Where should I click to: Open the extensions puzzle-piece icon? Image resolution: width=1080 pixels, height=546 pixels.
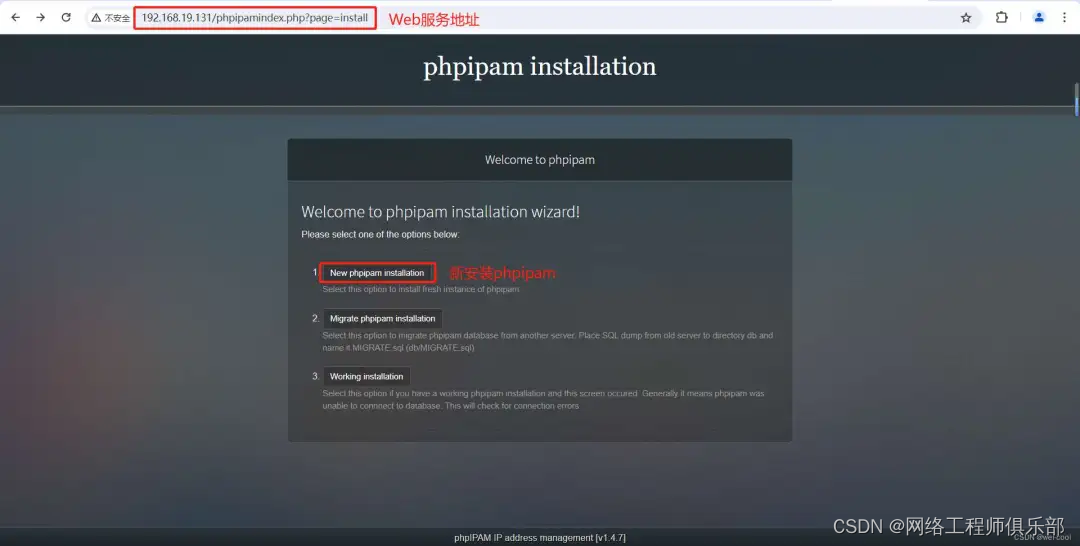coord(1001,17)
